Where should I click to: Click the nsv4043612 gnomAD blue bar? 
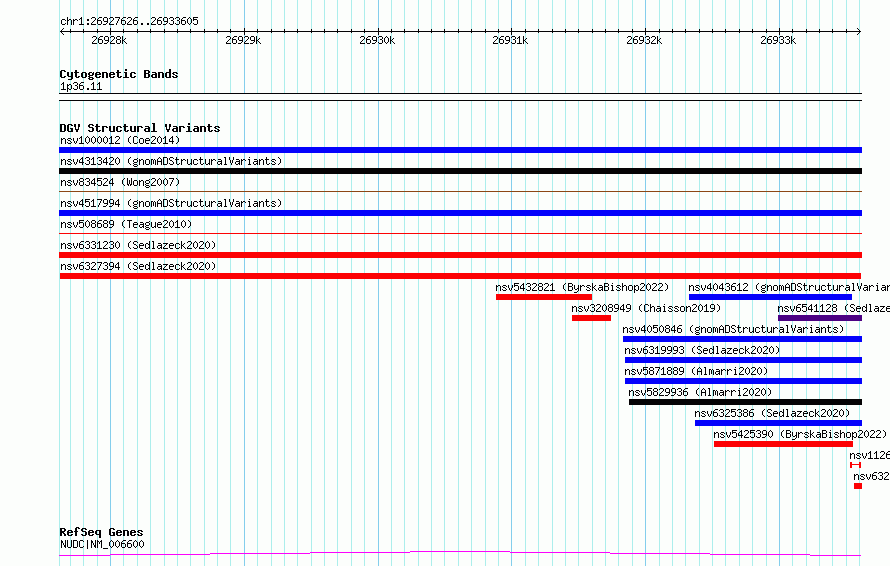(x=770, y=297)
